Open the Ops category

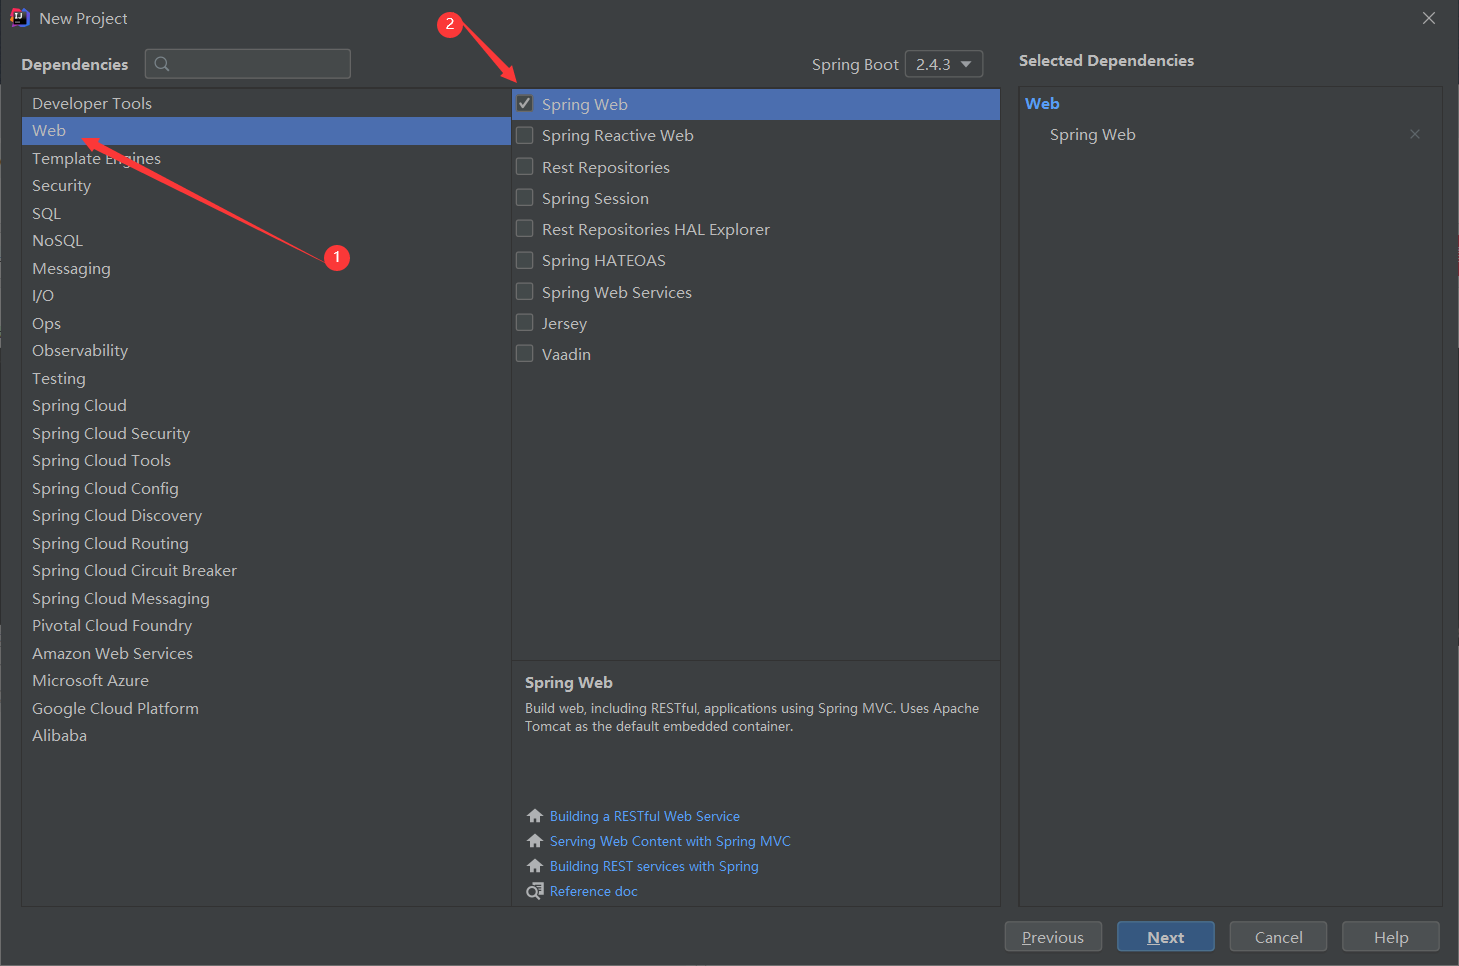pos(266,323)
